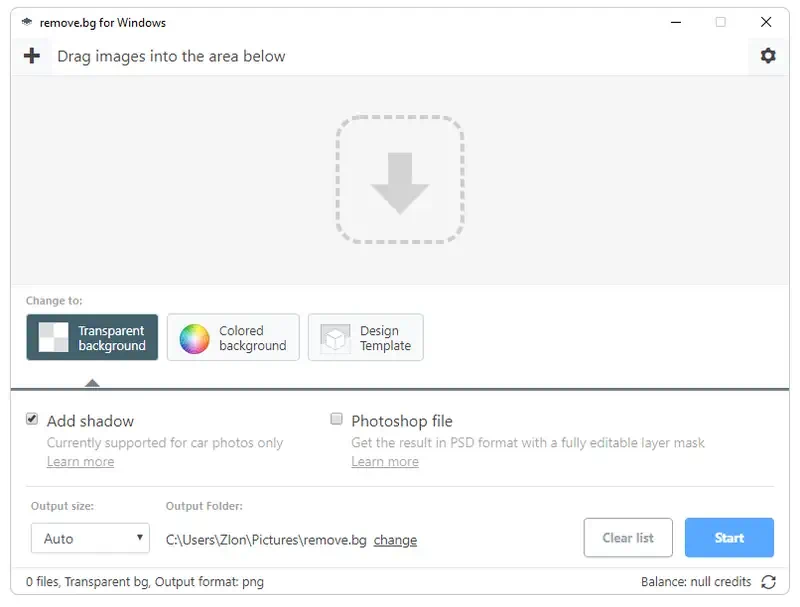The height and width of the screenshot is (607, 800).
Task: Click change link for output folder
Action: (395, 540)
